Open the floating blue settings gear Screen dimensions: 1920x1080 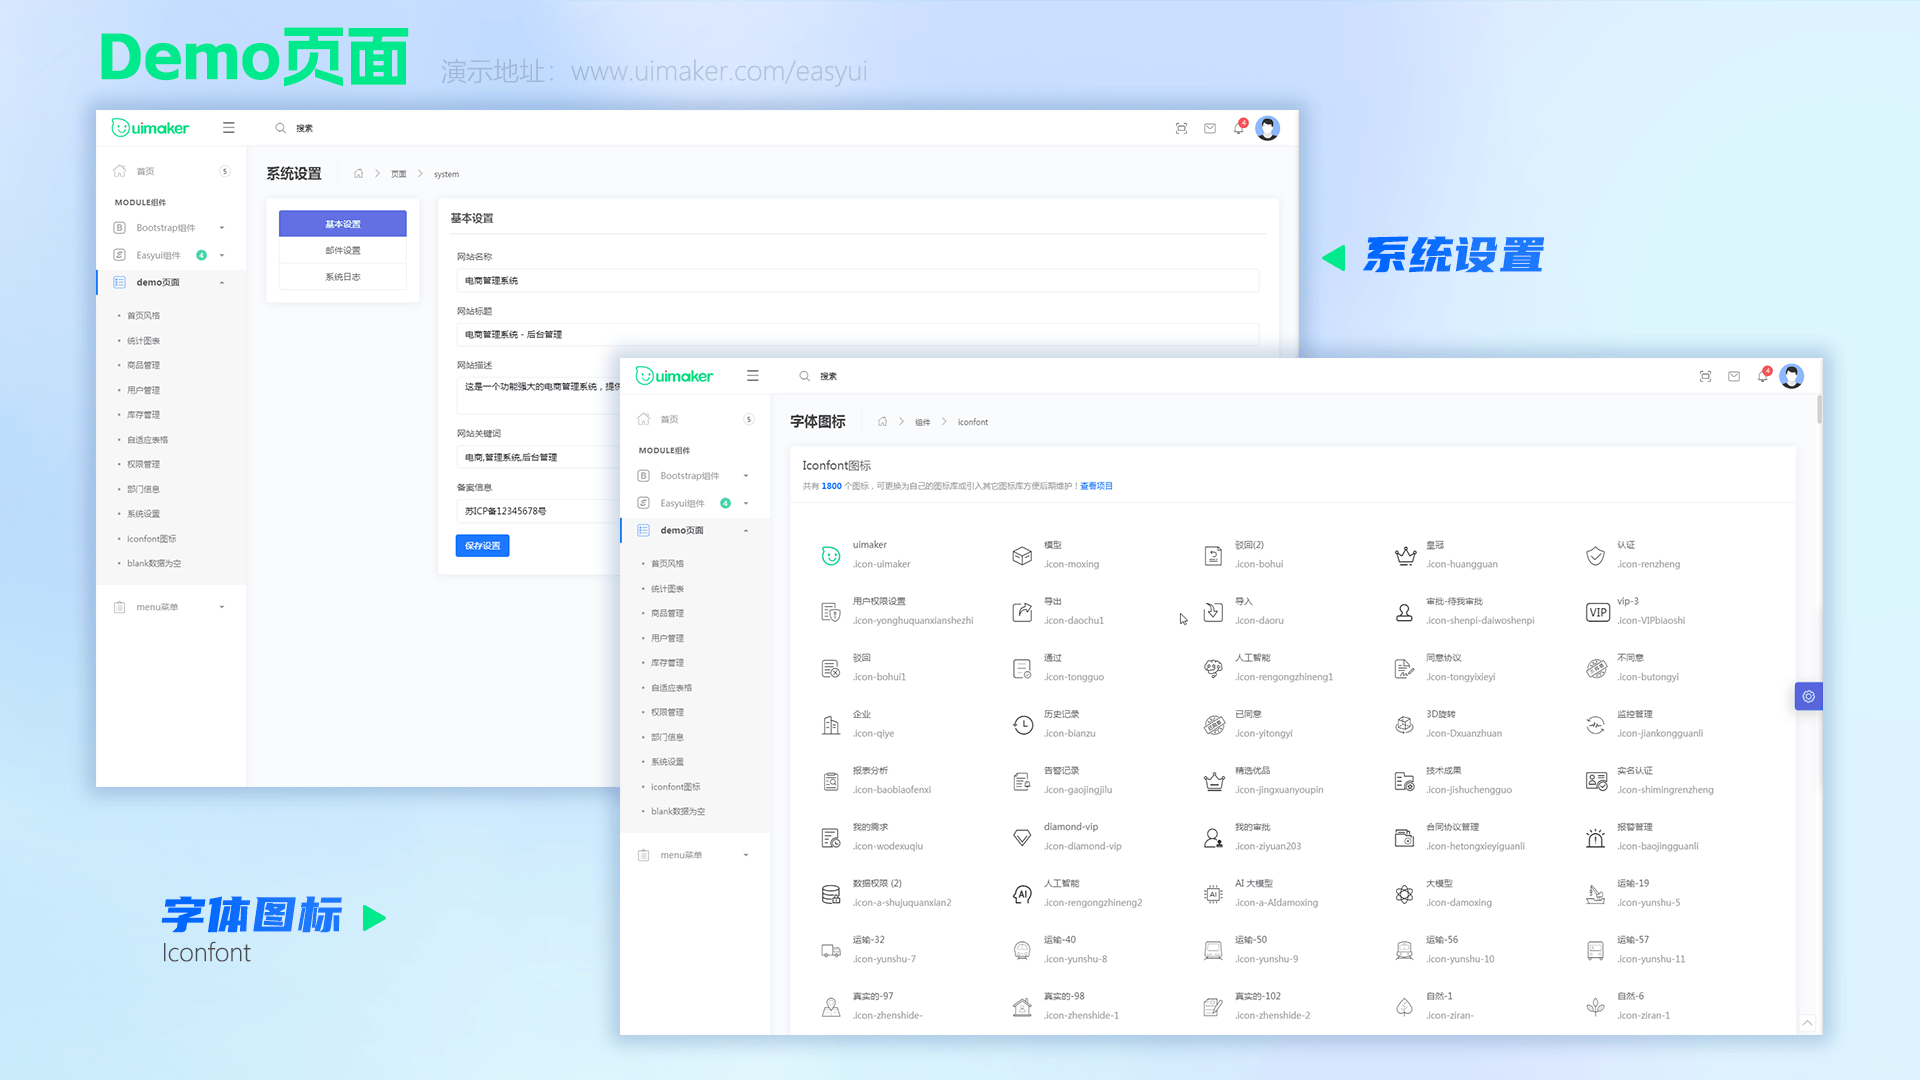click(x=1808, y=696)
